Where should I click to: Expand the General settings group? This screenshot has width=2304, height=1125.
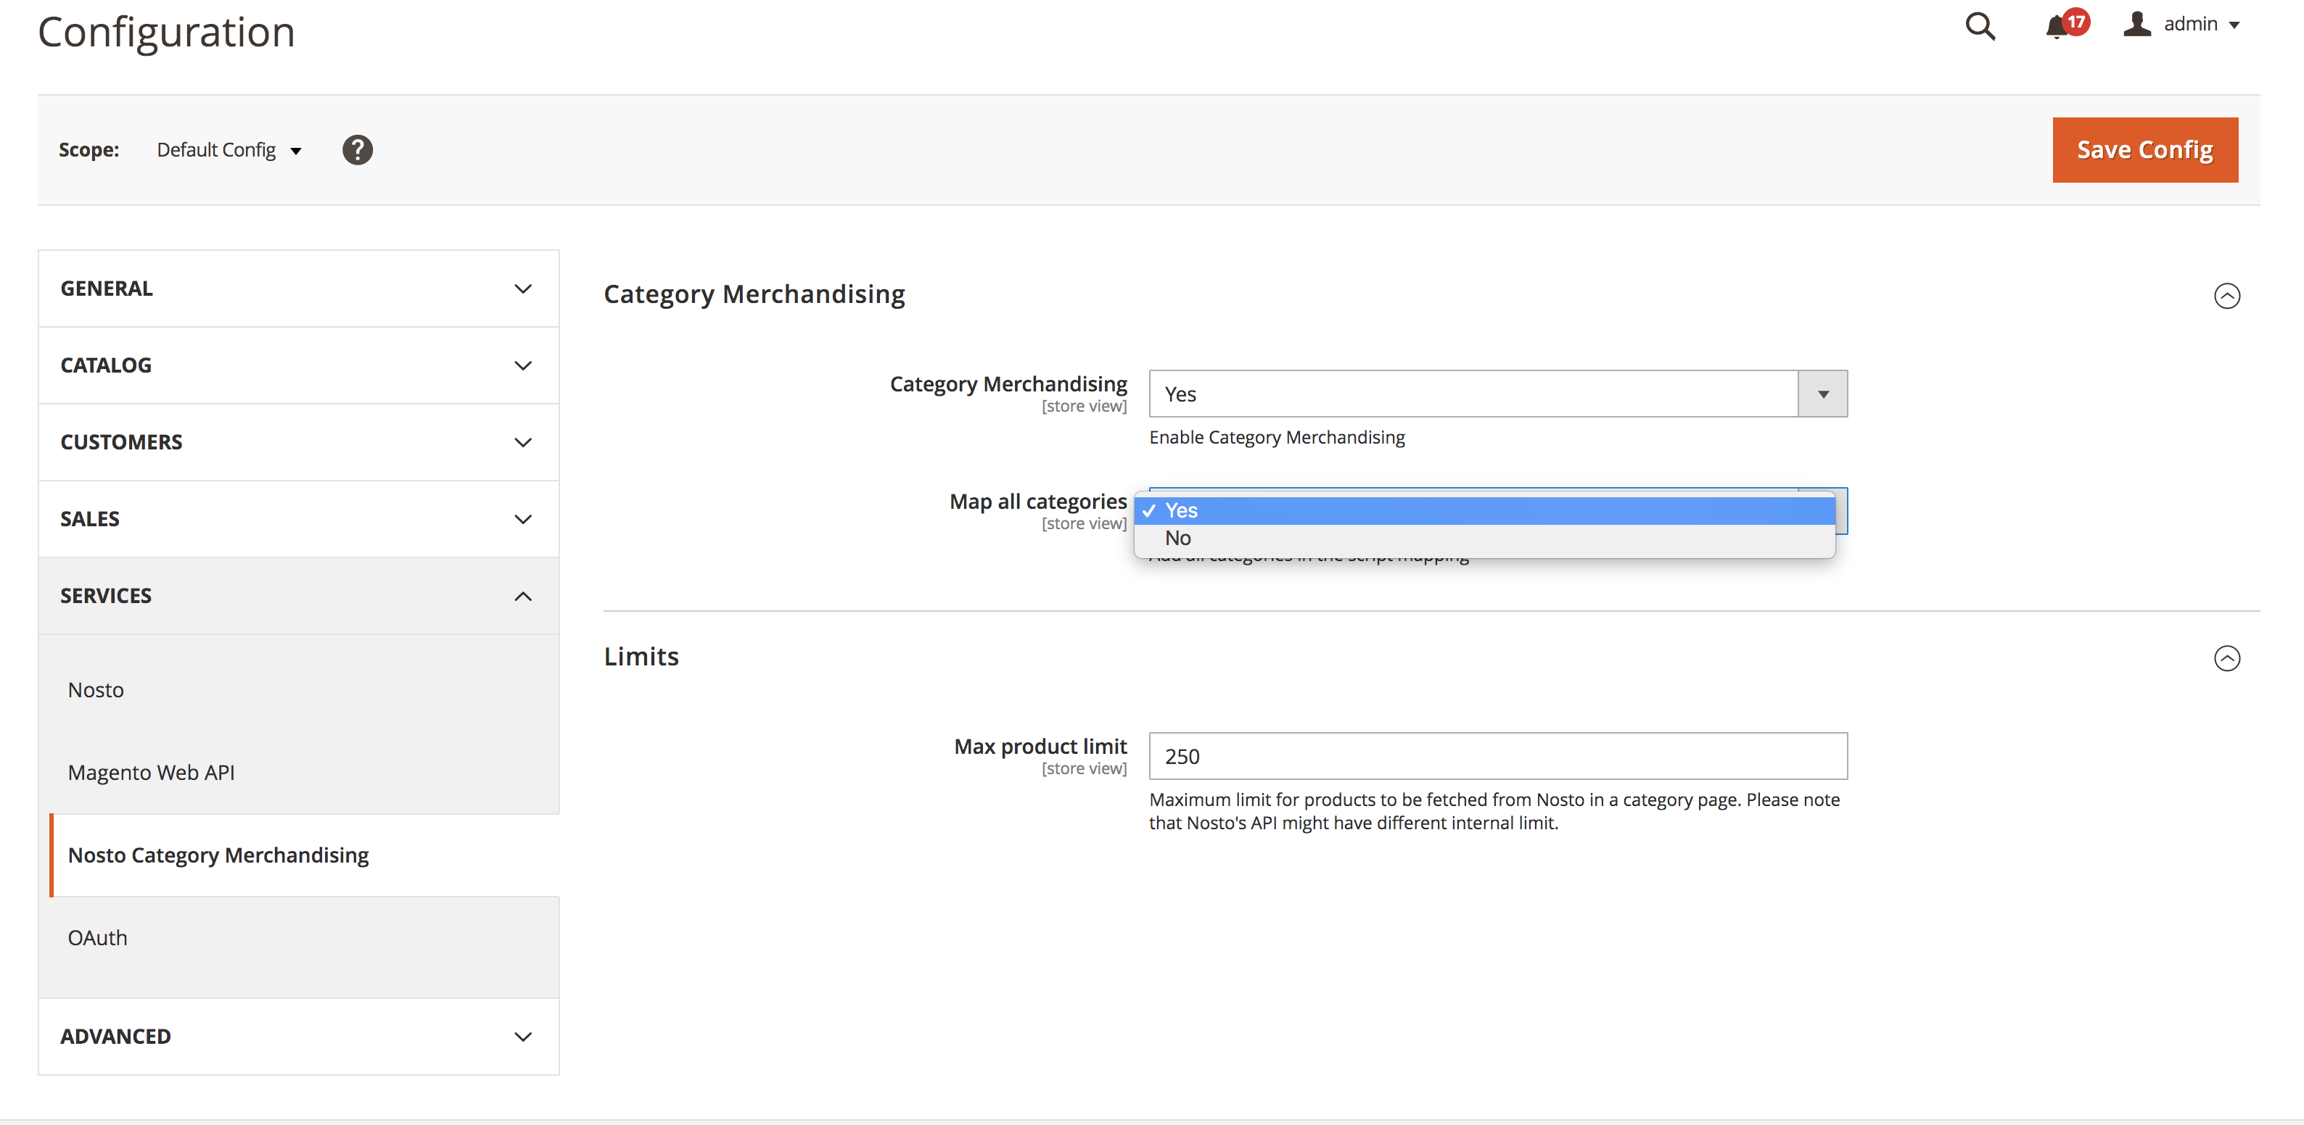click(x=298, y=288)
